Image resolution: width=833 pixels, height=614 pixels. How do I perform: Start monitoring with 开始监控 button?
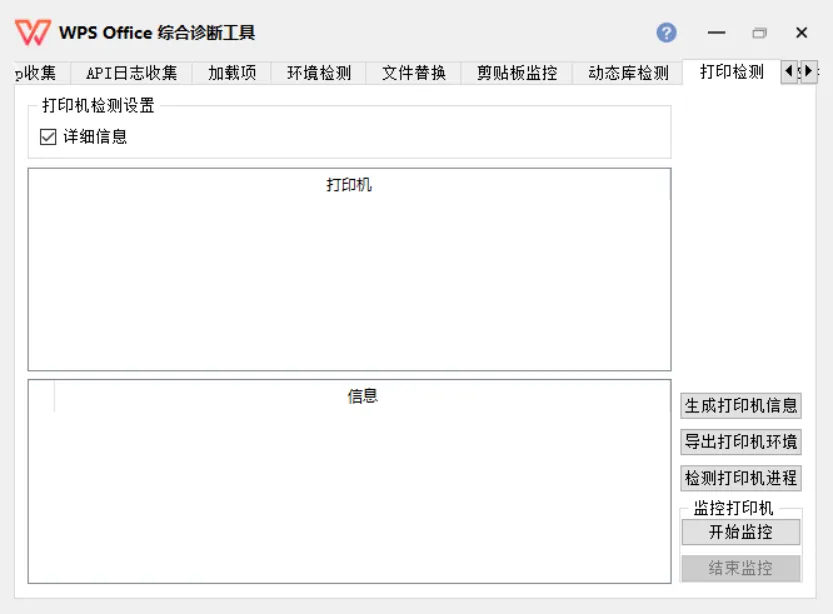coord(741,532)
